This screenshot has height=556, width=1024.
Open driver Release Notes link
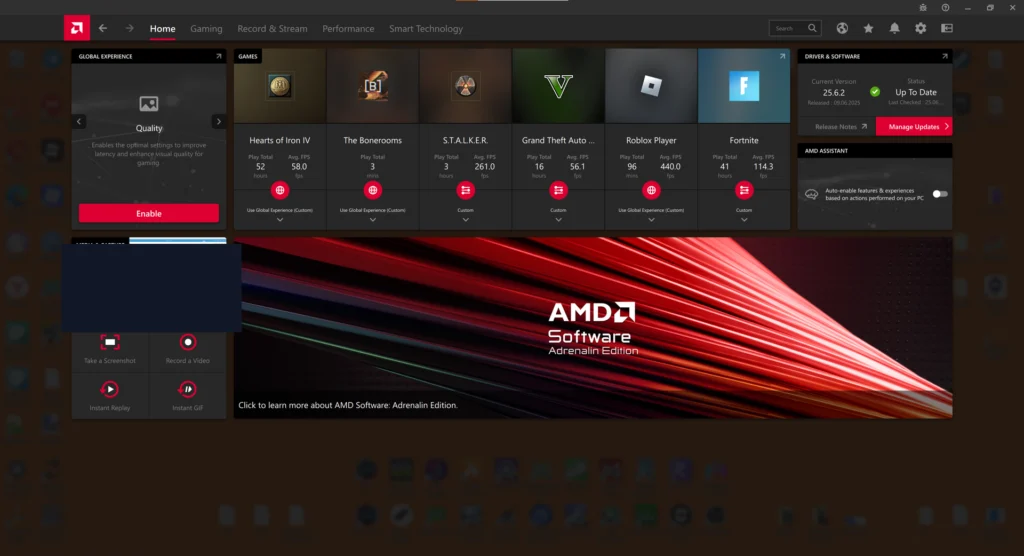pyautogui.click(x=840, y=127)
